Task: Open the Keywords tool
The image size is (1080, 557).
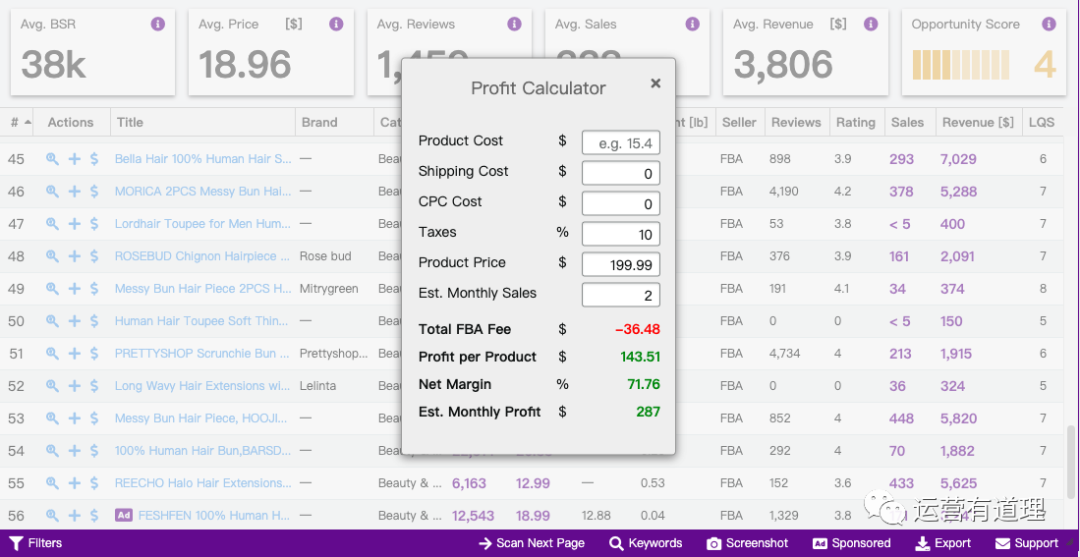Action: coord(646,543)
